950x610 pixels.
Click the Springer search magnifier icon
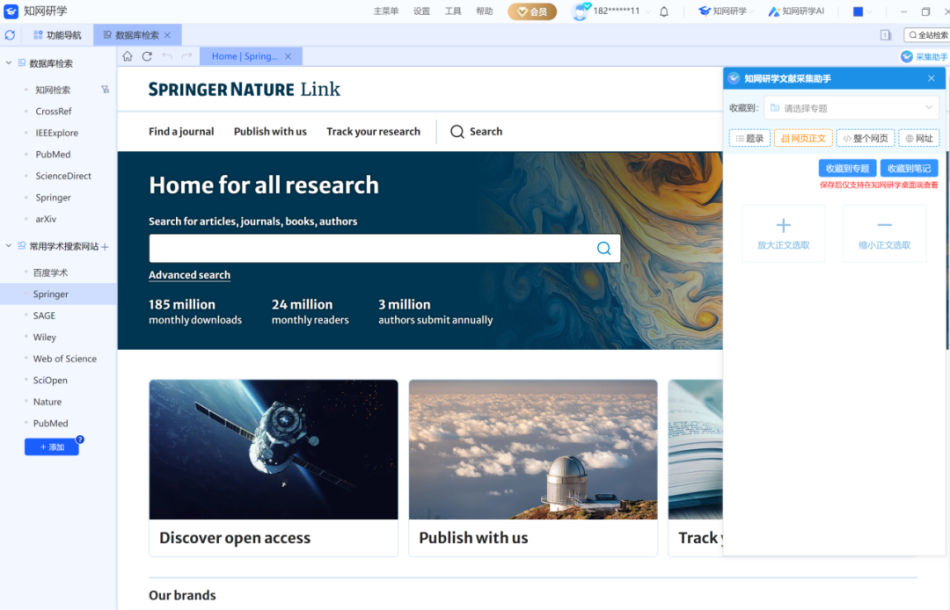(604, 249)
